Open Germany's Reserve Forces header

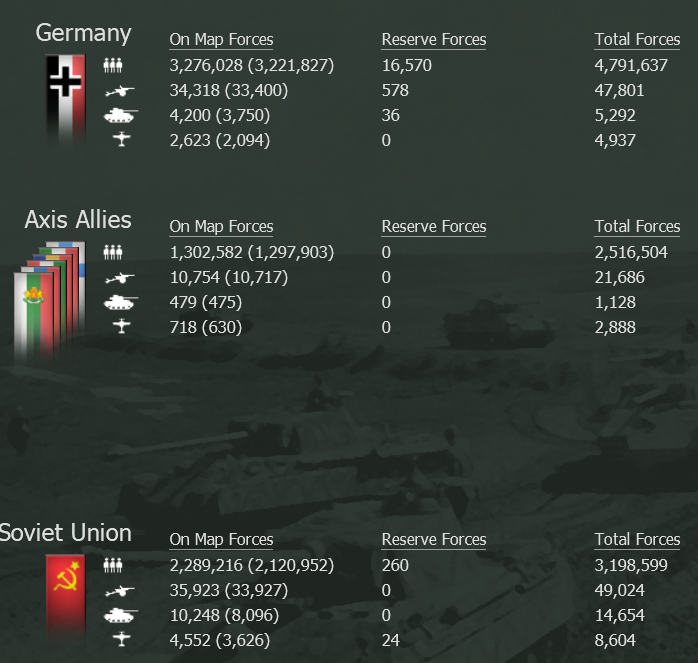[x=434, y=40]
